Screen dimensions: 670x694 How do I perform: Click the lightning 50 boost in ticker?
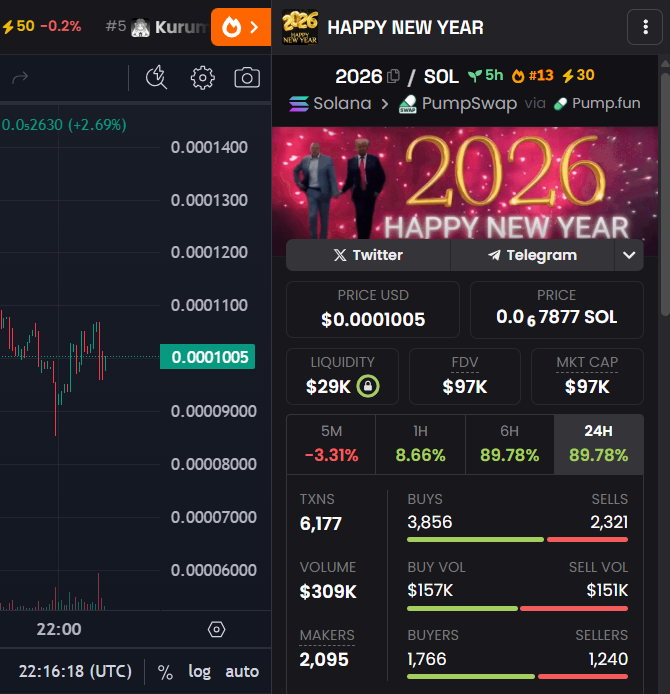[18, 26]
